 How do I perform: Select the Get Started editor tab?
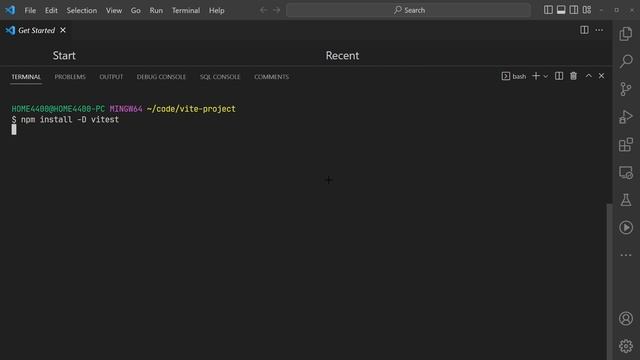[x=36, y=30]
